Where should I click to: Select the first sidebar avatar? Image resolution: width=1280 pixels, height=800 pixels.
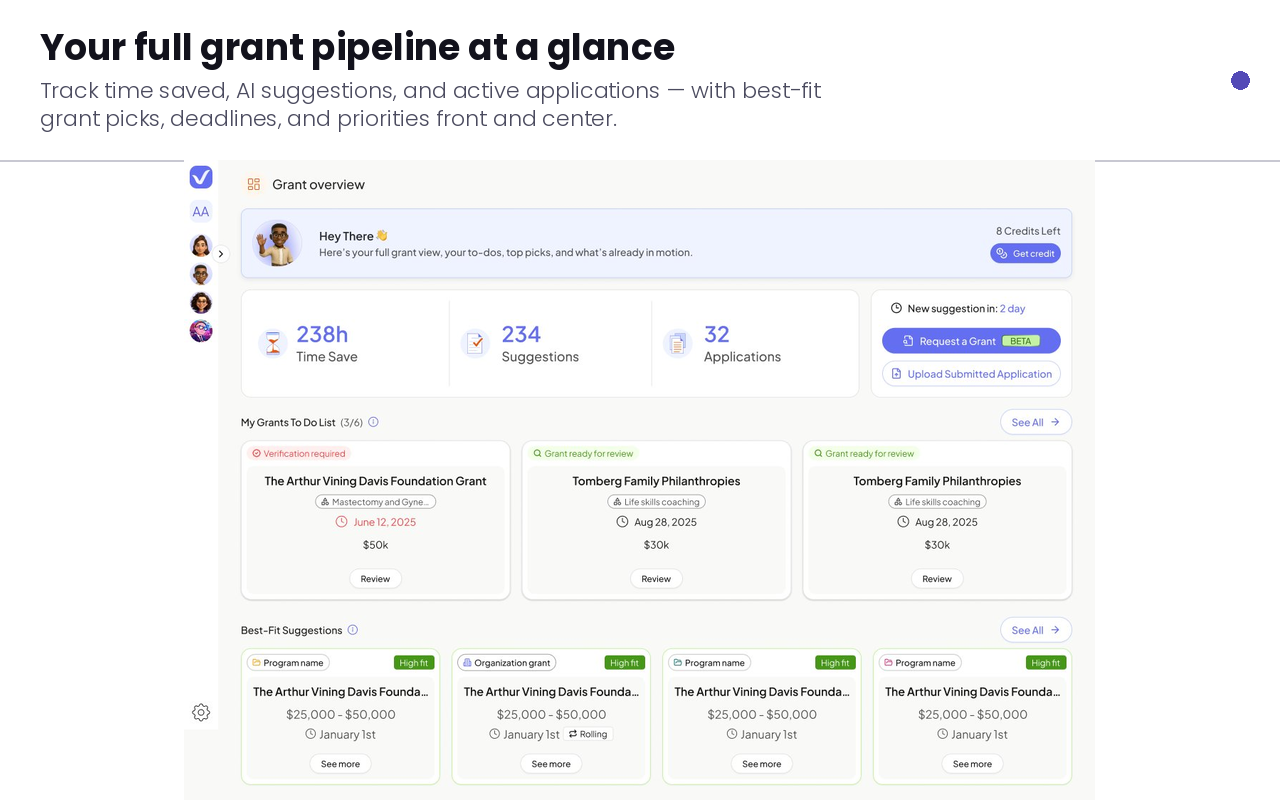pos(201,245)
